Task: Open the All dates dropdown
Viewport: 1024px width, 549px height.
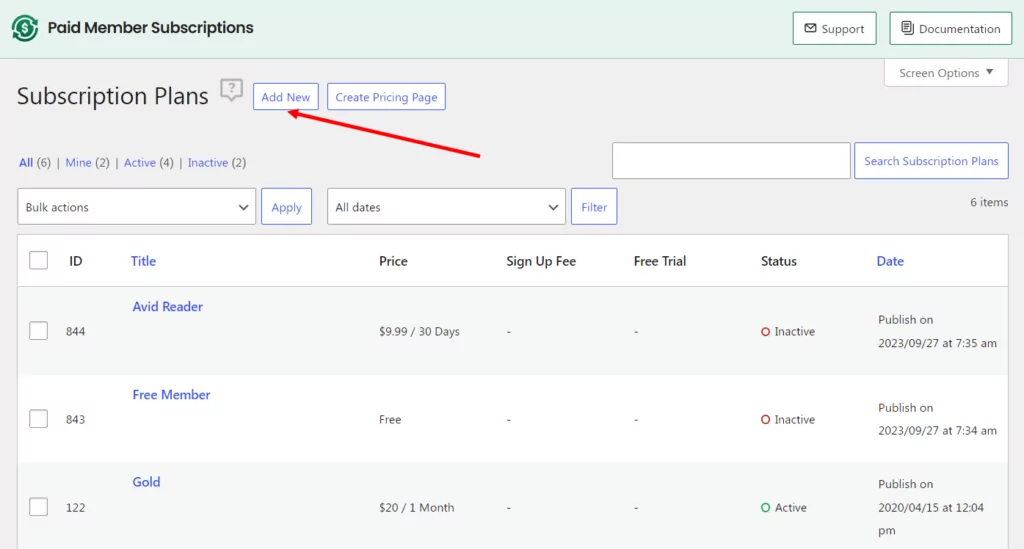Action: 446,207
